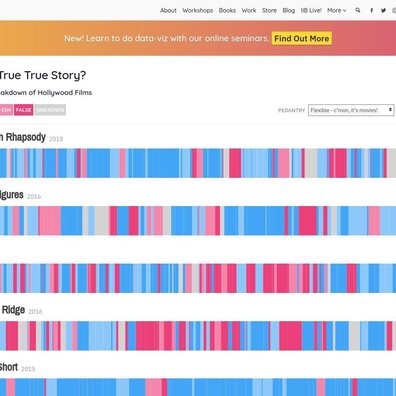Click the grey segment in Bohemian Rhapsody bar
The height and width of the screenshot is (396, 396).
pyautogui.click(x=311, y=163)
